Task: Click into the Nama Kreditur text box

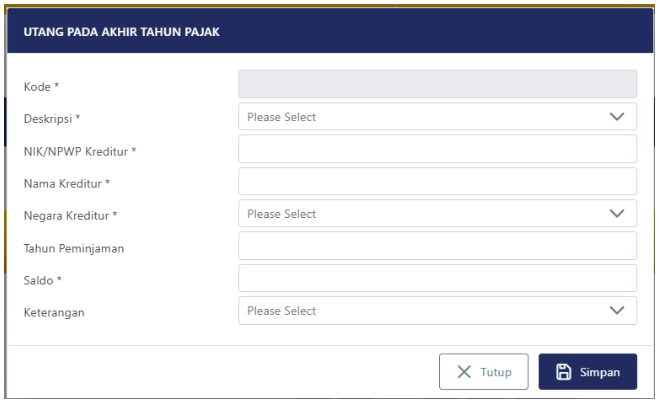Action: coord(437,182)
